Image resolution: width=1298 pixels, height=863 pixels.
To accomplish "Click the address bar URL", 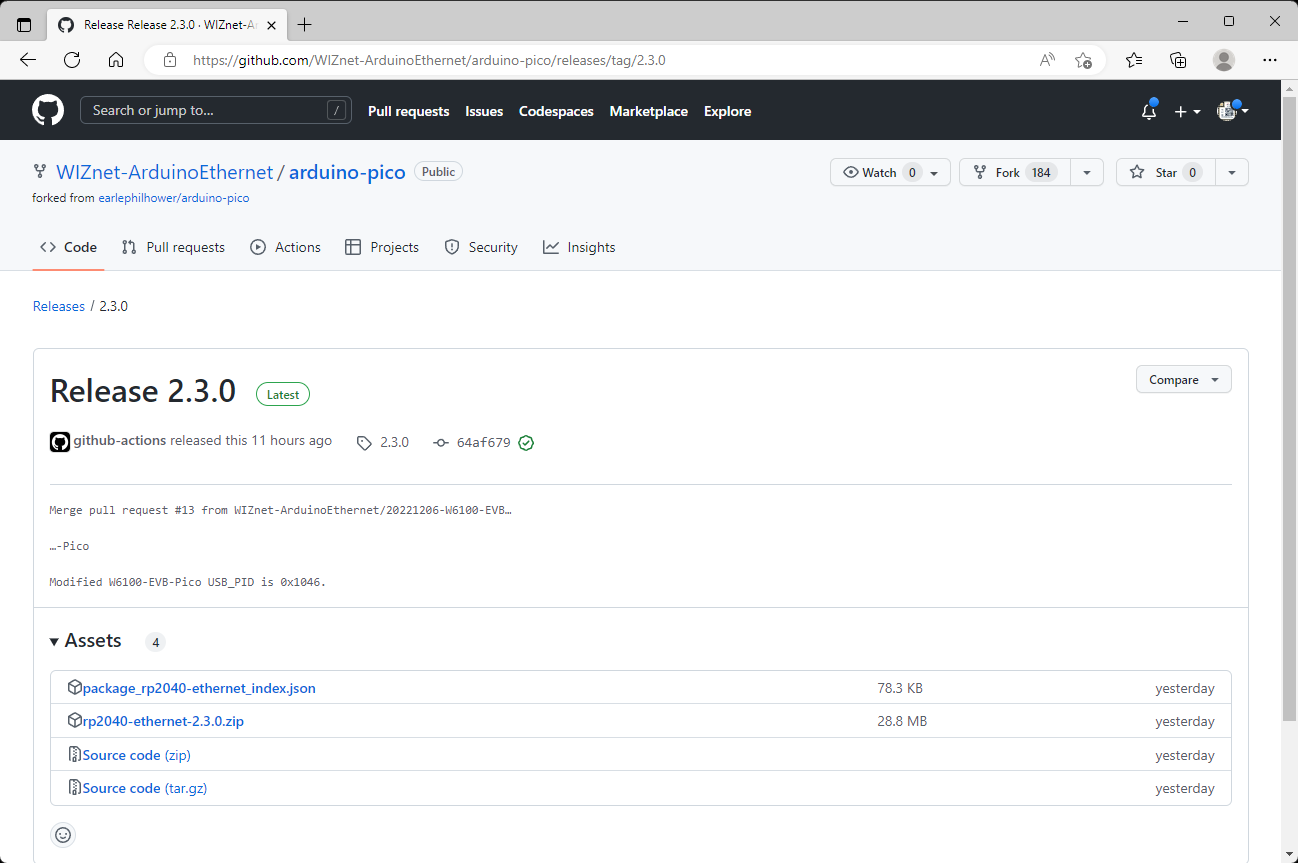I will pyautogui.click(x=429, y=60).
